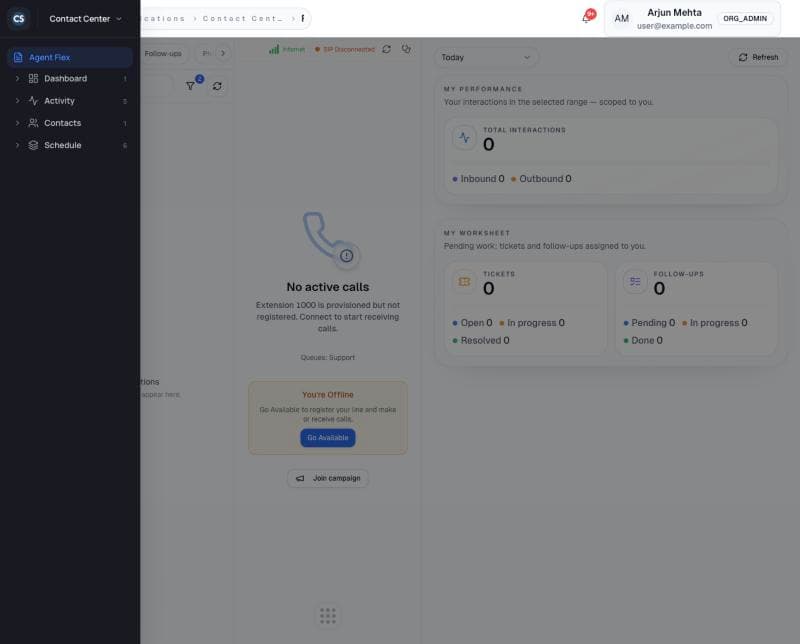800x644 pixels.
Task: Click the Go Available button
Action: [x=328, y=438]
